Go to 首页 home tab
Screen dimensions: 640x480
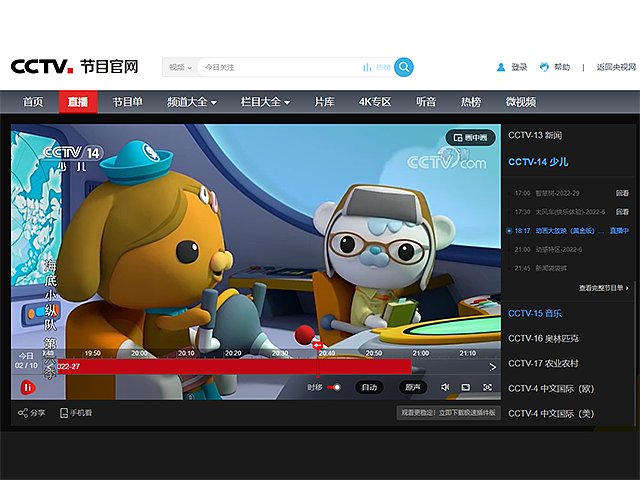[33, 102]
